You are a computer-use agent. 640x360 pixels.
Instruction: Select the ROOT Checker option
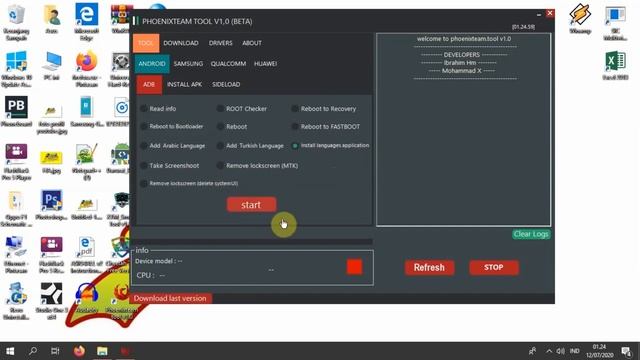point(242,109)
